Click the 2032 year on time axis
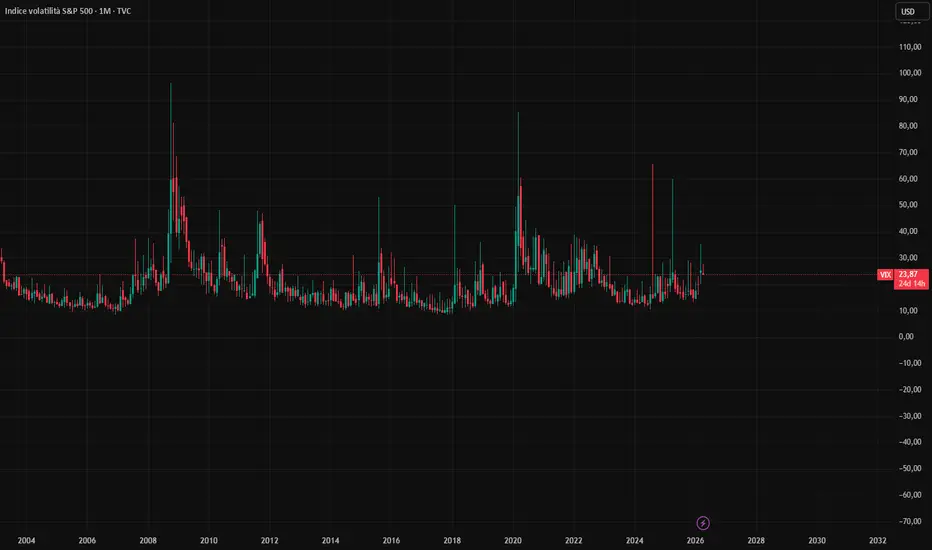Image resolution: width=932 pixels, height=550 pixels. click(x=877, y=540)
